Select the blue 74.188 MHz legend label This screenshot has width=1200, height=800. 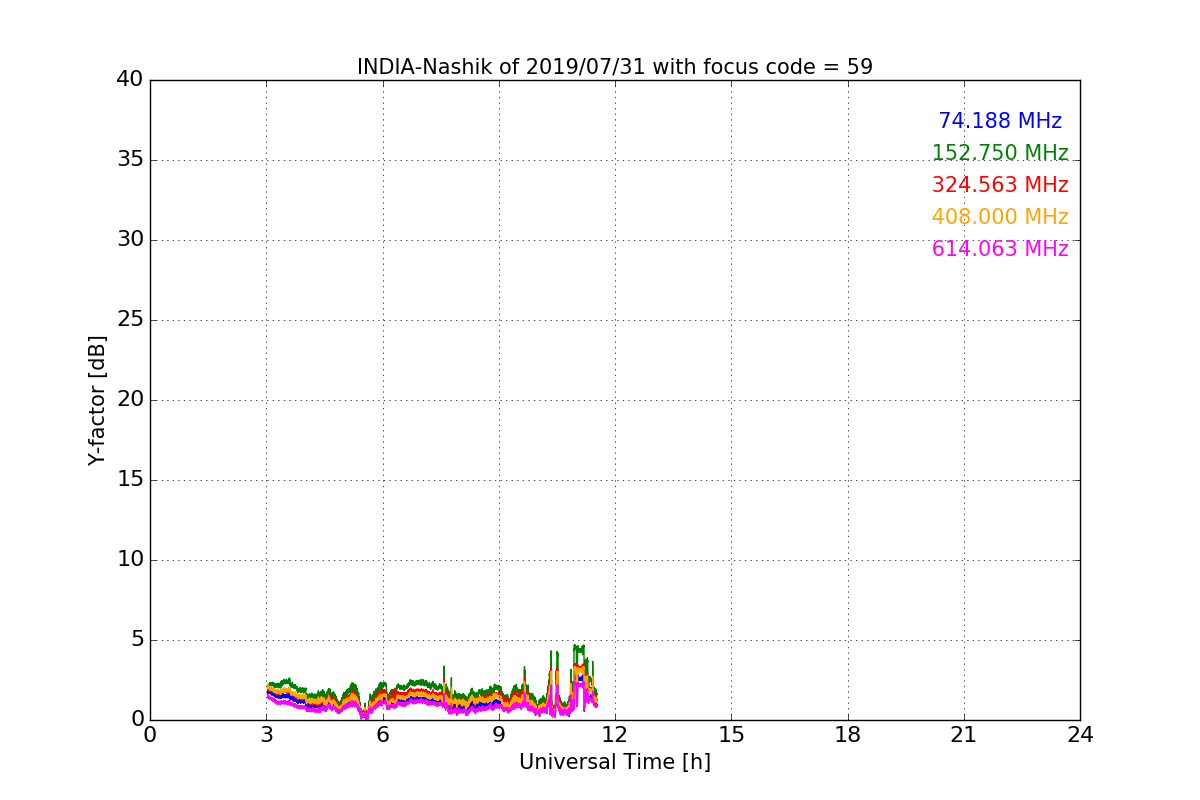[x=1000, y=121]
